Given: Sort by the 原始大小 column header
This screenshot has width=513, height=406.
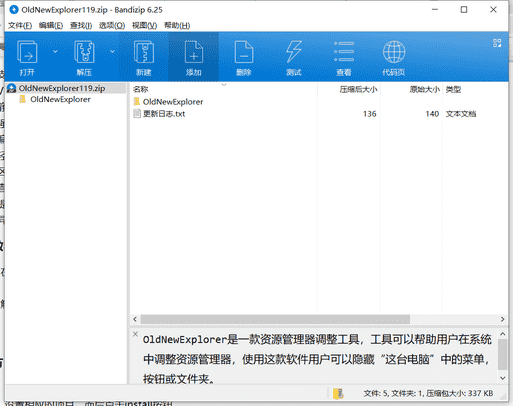Looking at the screenshot, I should [424, 89].
